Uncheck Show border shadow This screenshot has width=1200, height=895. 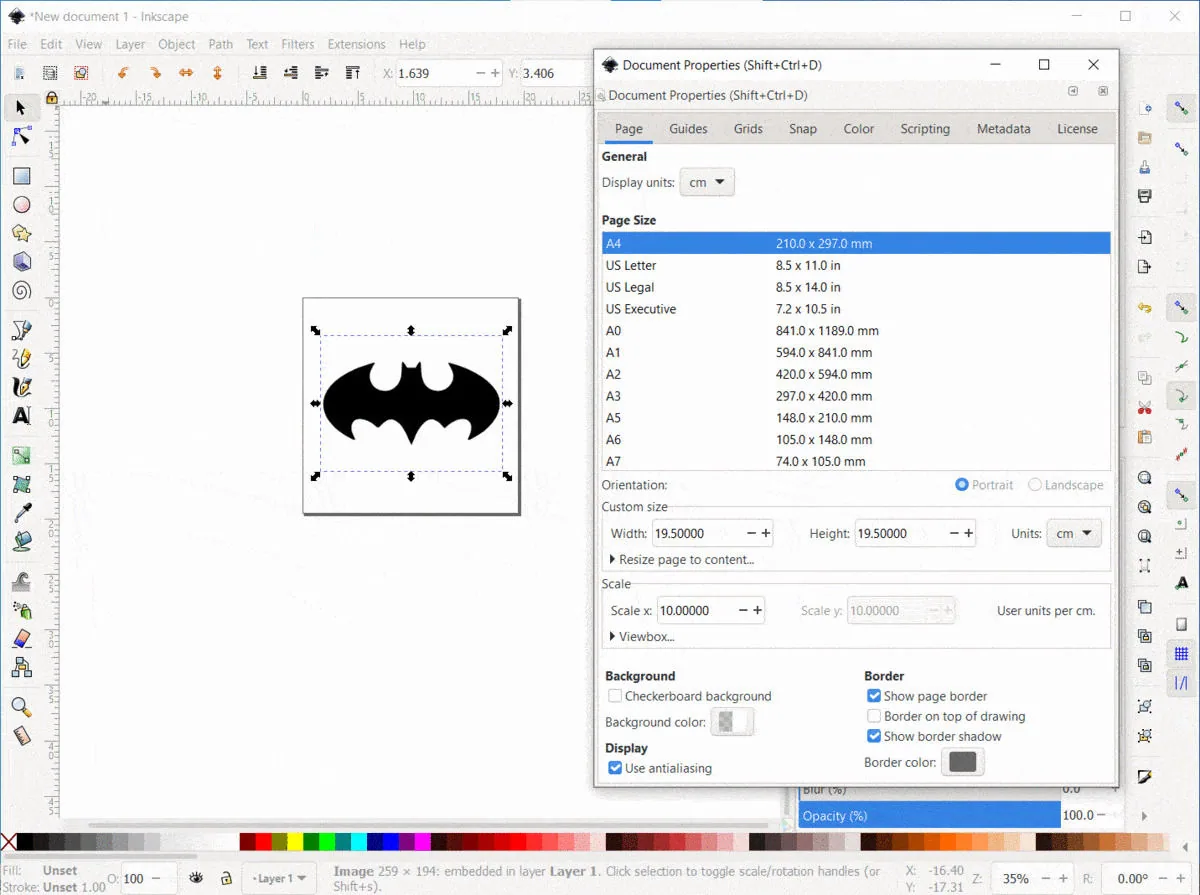tap(874, 736)
